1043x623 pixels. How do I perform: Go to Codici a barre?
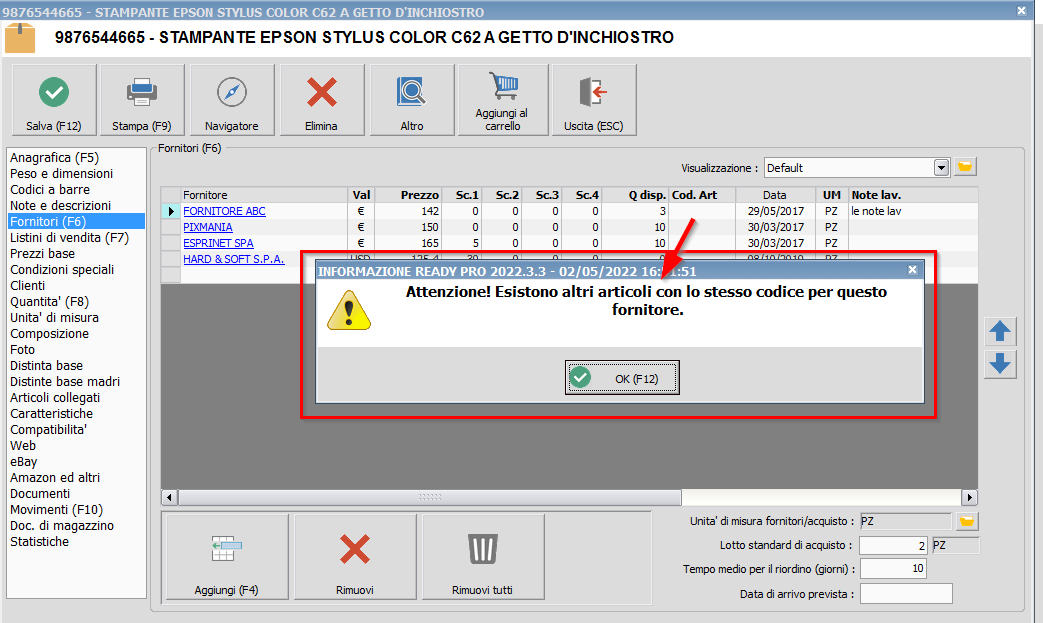coord(50,189)
